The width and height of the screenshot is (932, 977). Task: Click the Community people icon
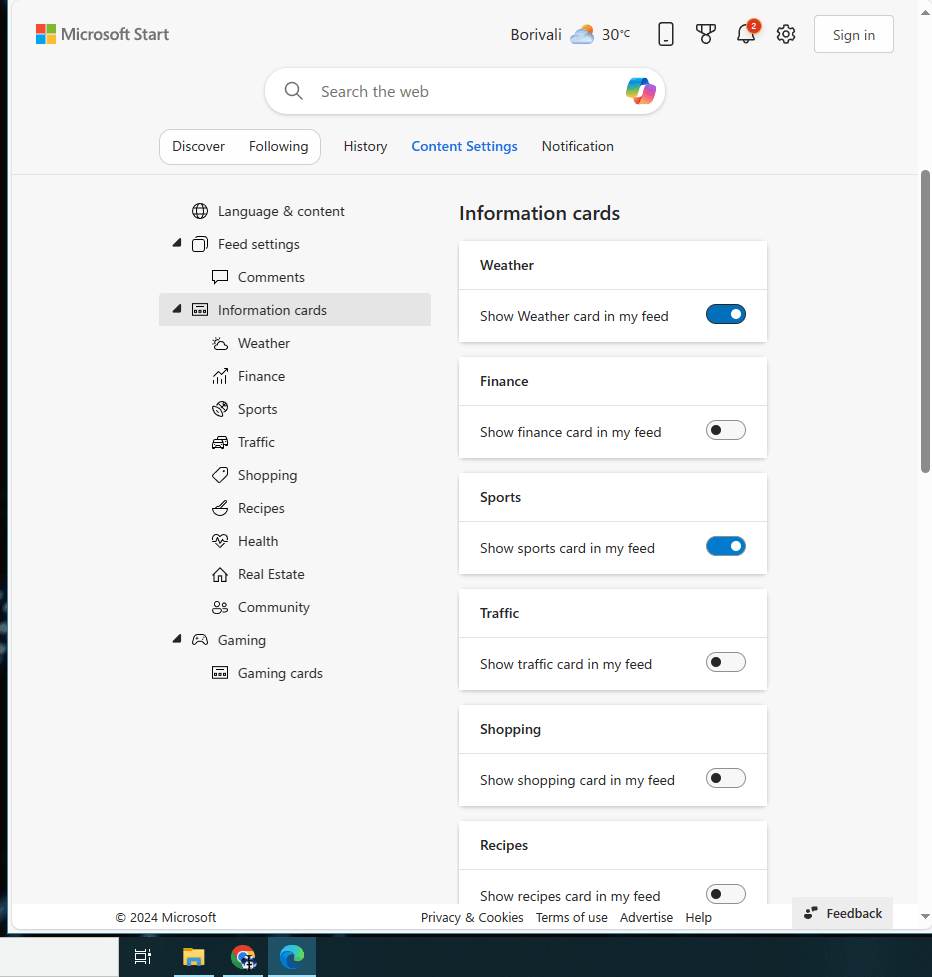[x=220, y=608]
